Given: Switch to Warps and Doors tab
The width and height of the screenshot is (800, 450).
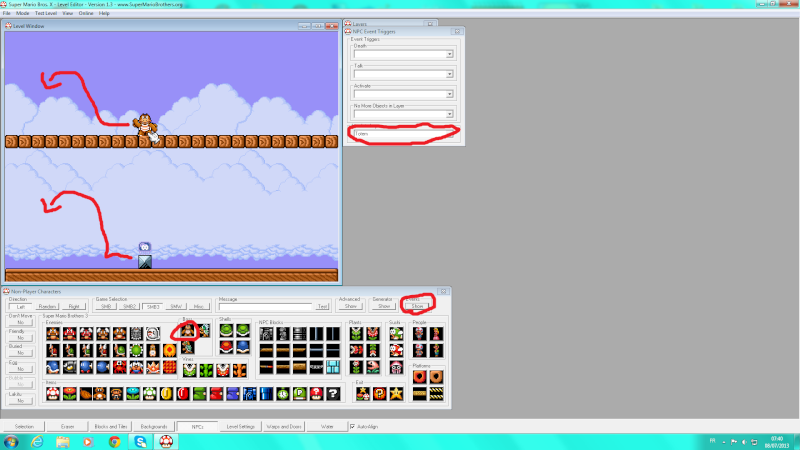Looking at the screenshot, I should click(x=284, y=427).
